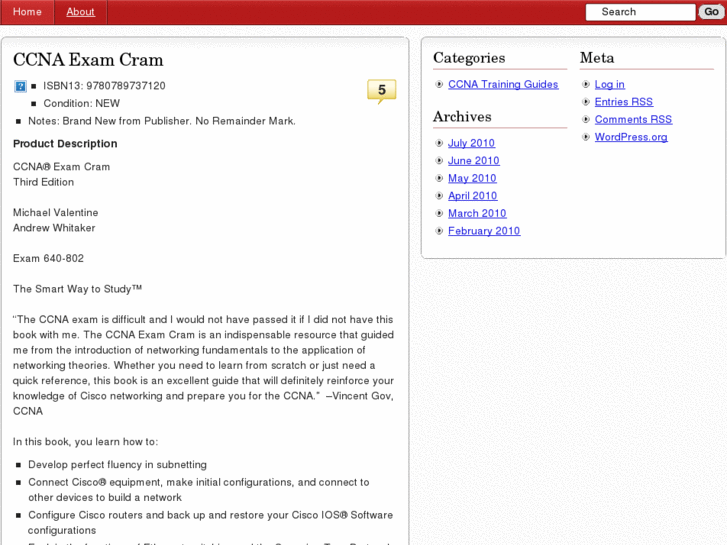This screenshot has height=545, width=727.
Task: Open the blue question mark icon beside ISBN13
Action: click(x=20, y=86)
